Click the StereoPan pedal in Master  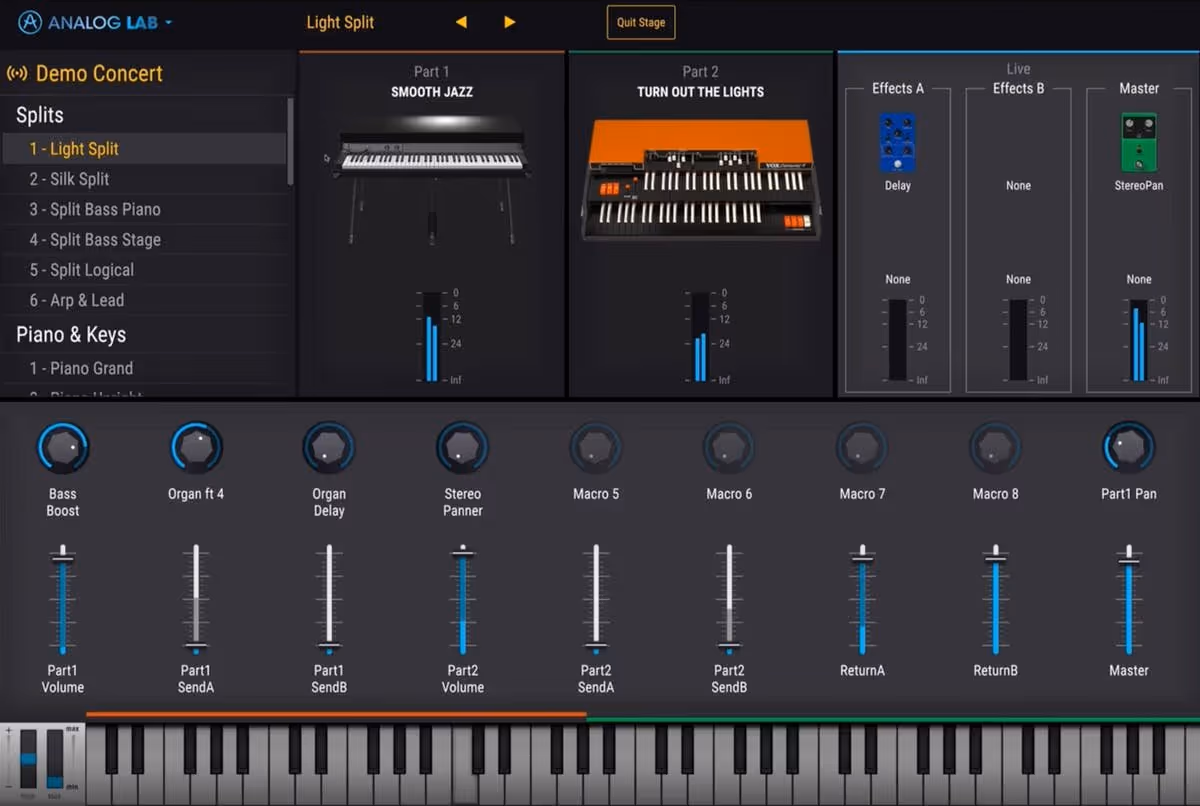[x=1139, y=142]
